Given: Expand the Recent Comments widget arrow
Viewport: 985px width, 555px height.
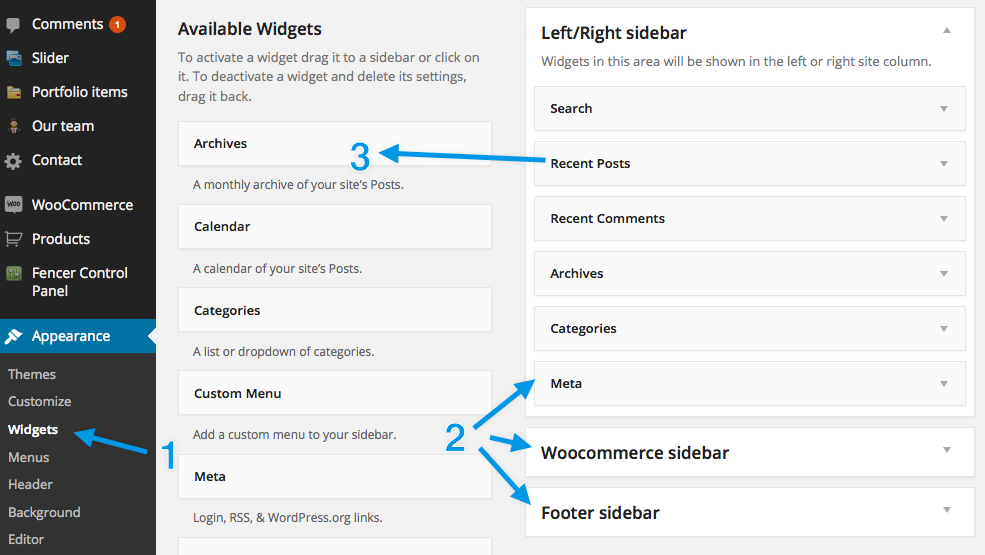Looking at the screenshot, I should 942,218.
